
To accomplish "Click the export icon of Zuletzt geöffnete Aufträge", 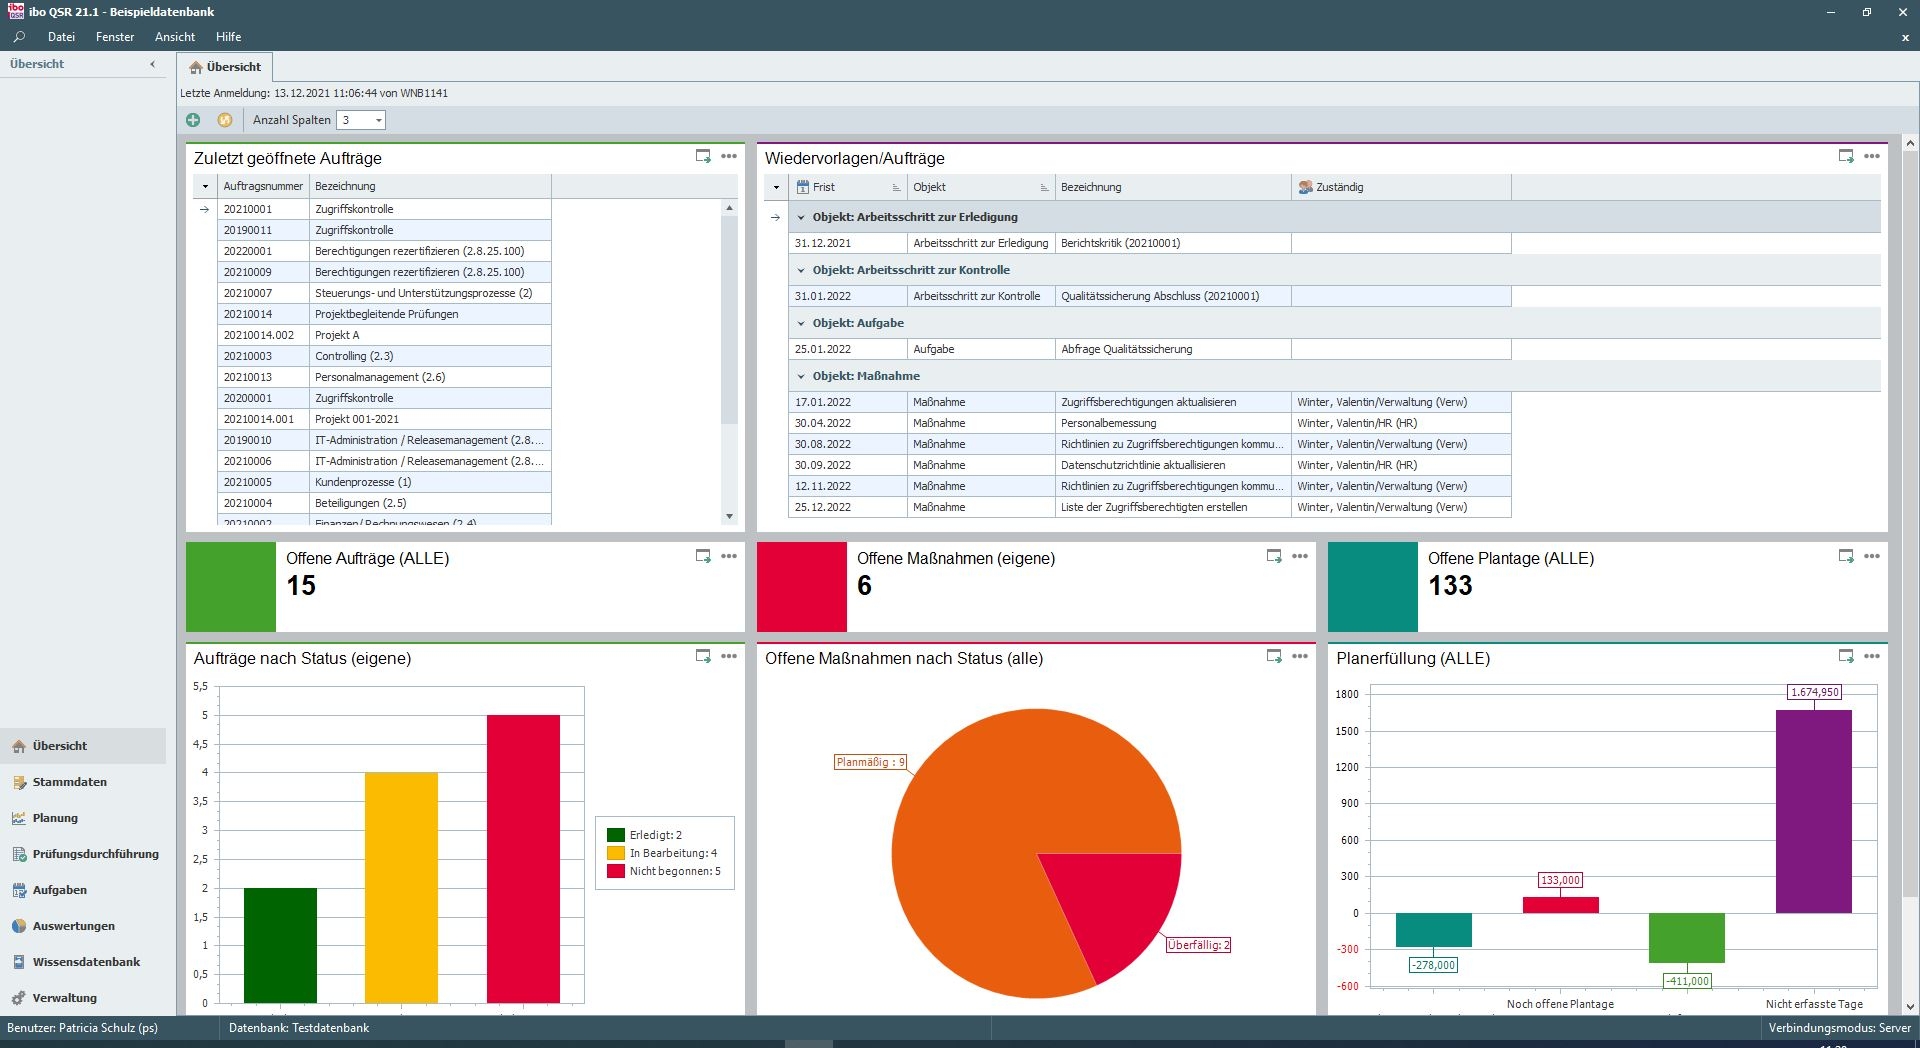I will tap(703, 156).
